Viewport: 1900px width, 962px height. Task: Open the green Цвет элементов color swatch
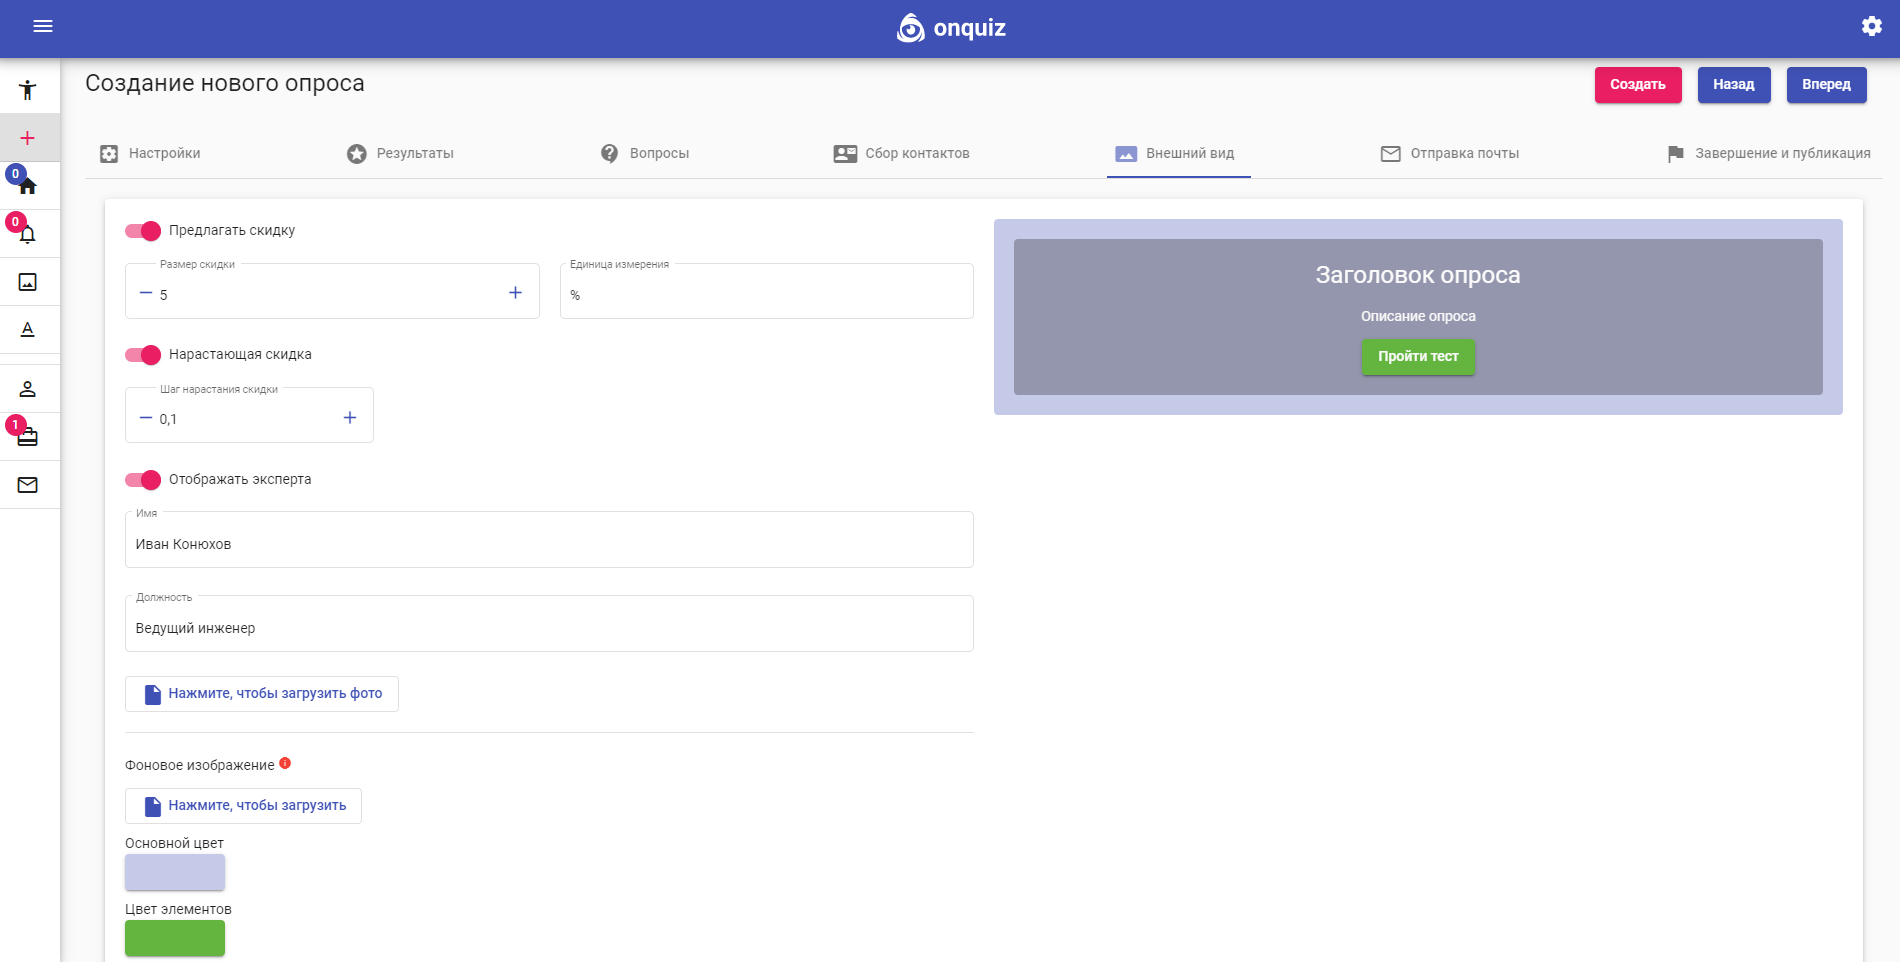pos(175,938)
